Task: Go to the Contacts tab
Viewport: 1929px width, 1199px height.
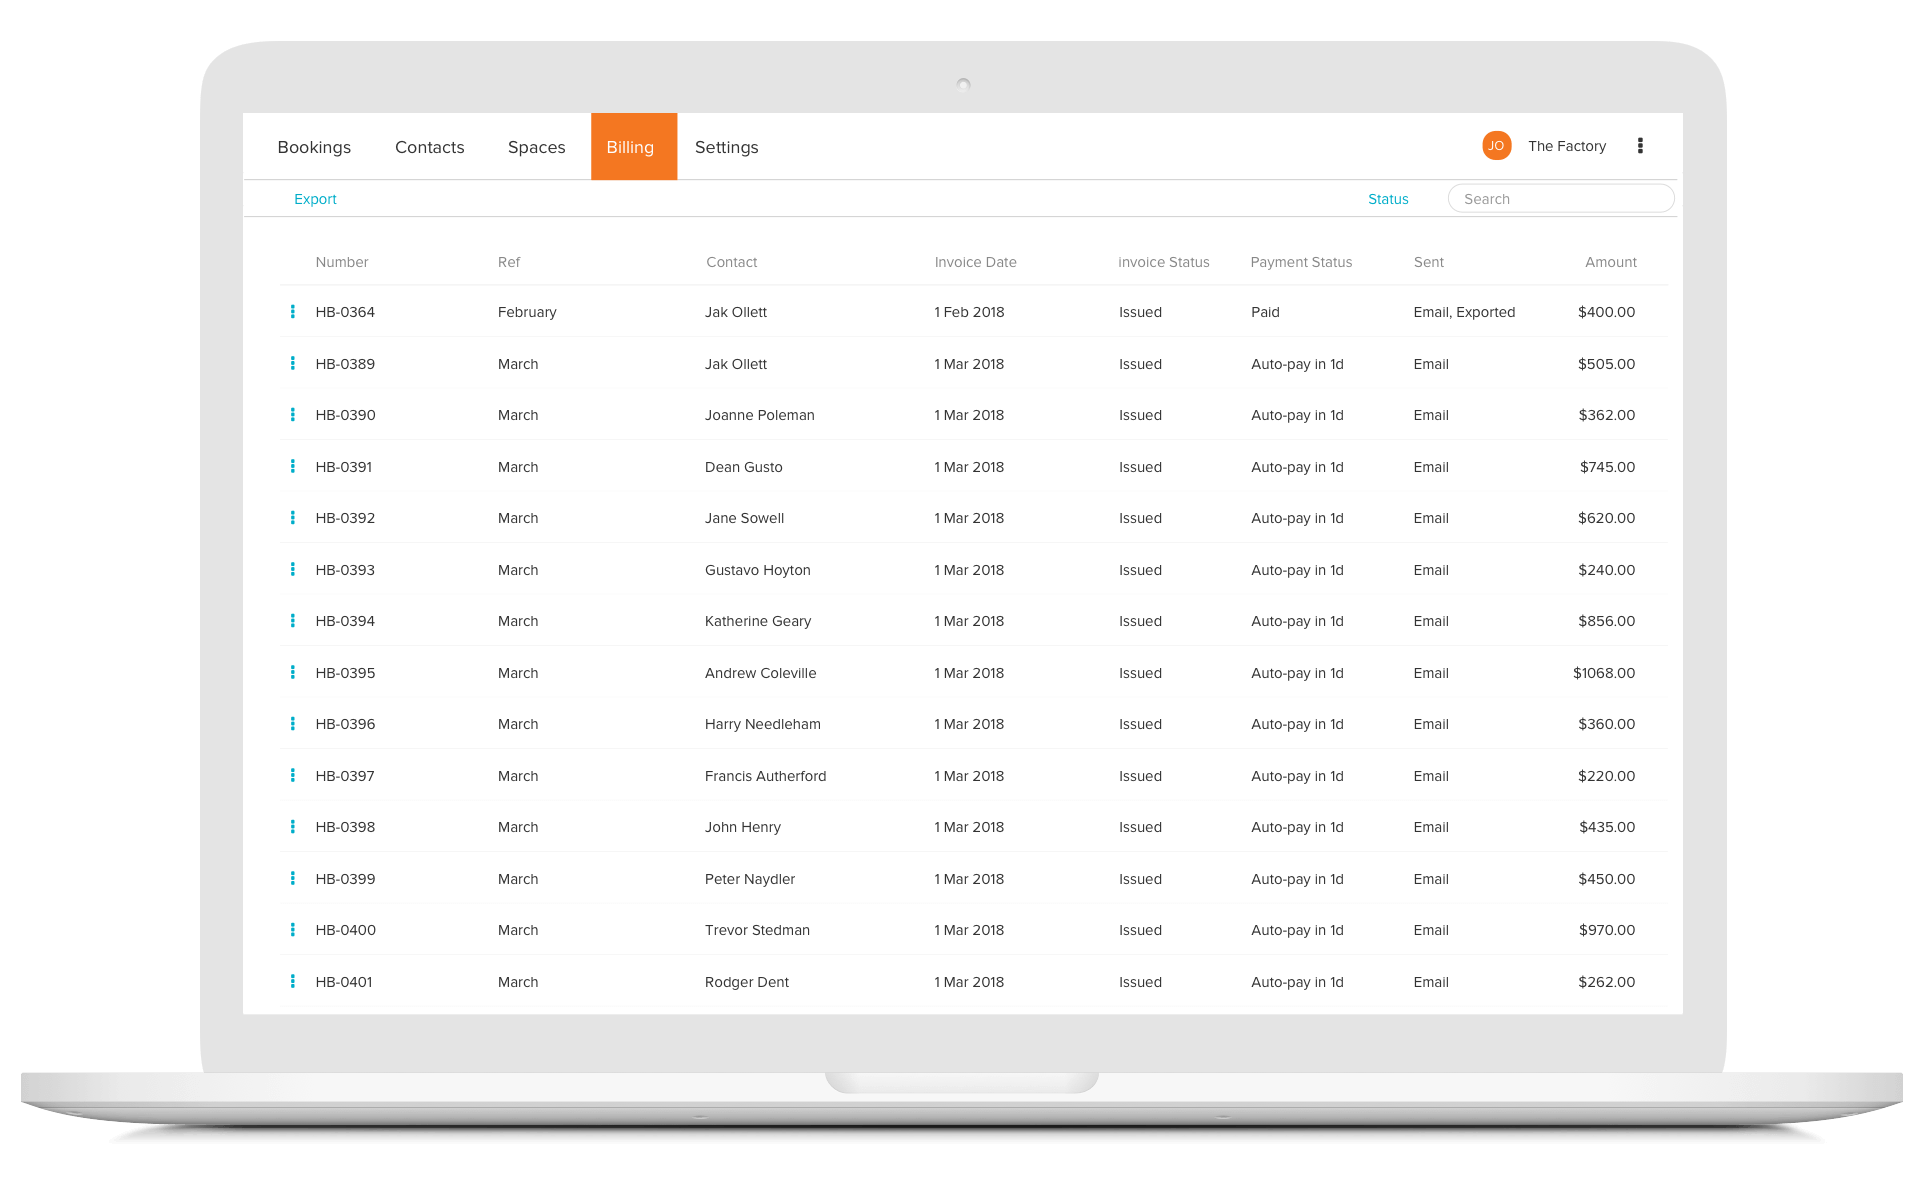Action: pos(429,147)
